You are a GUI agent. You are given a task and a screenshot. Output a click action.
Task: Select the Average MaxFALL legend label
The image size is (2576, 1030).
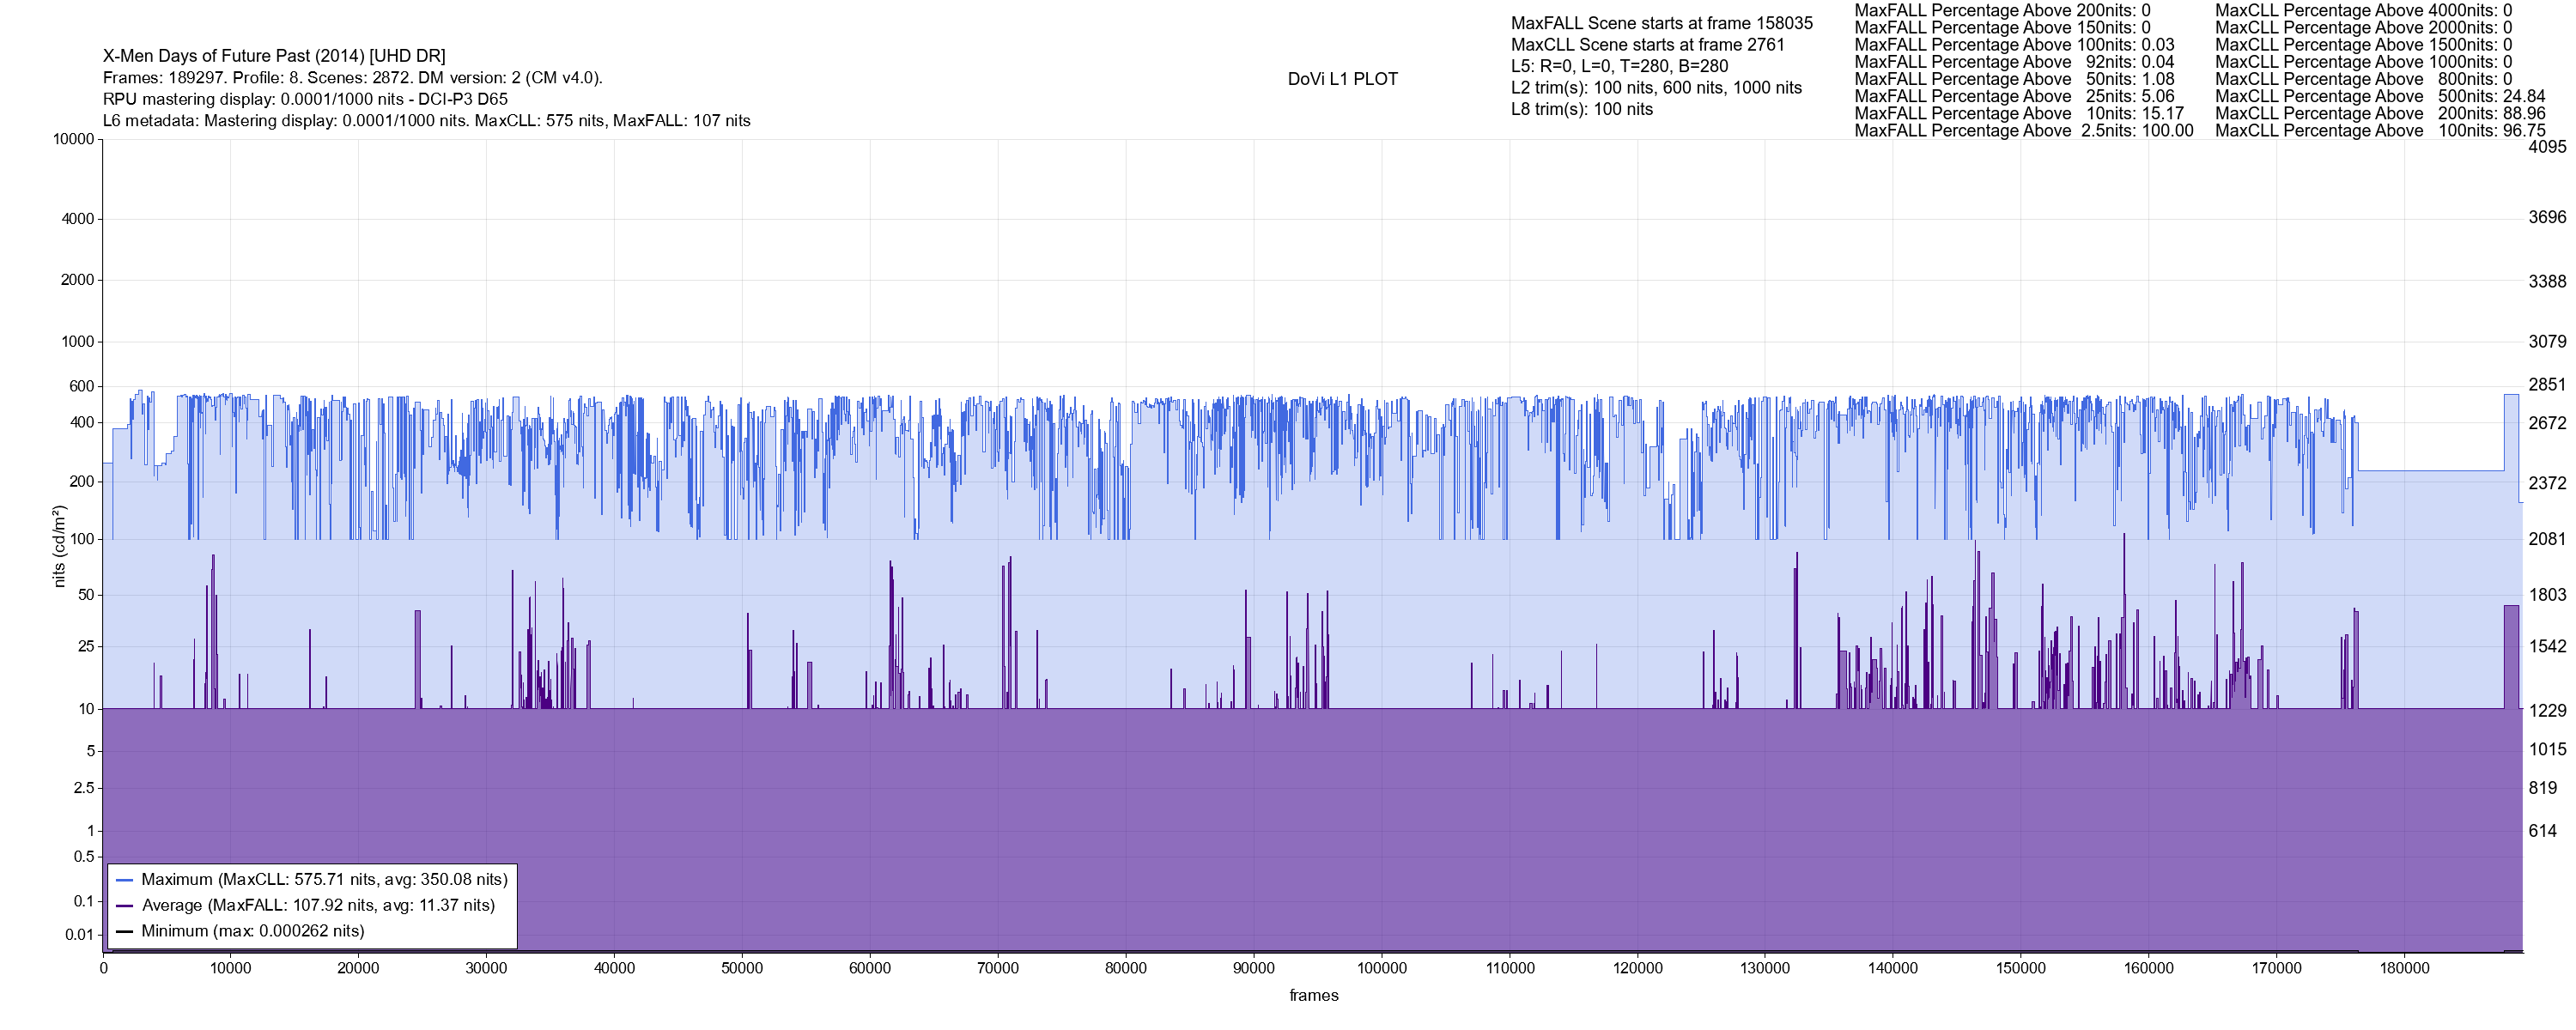tap(318, 906)
